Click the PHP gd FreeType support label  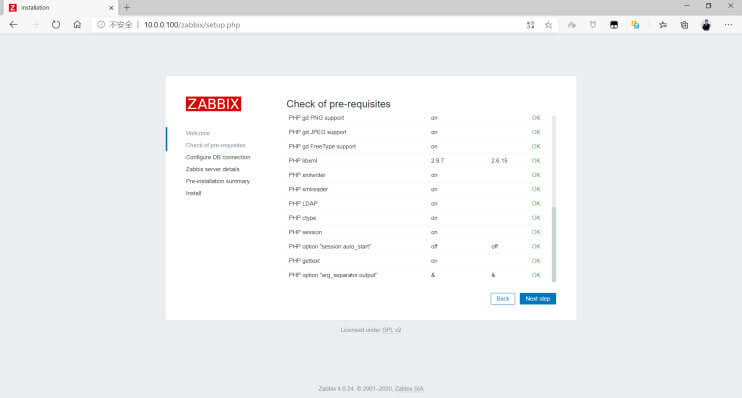(322, 146)
